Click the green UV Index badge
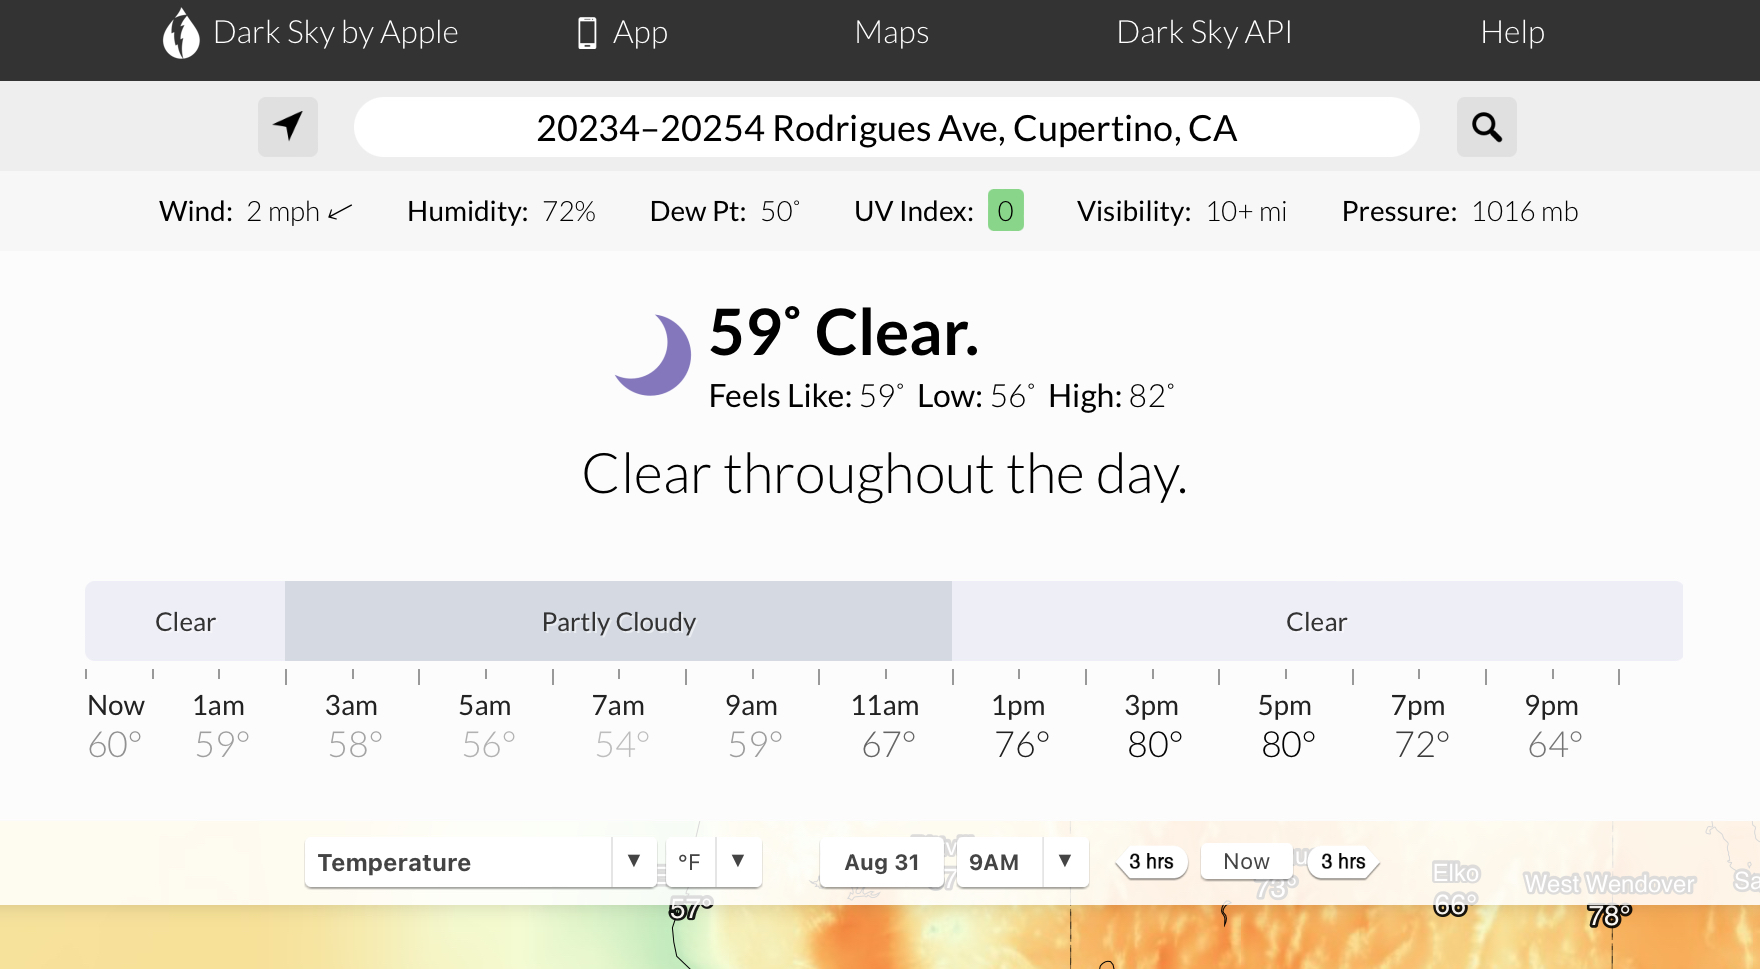Image resolution: width=1760 pixels, height=969 pixels. point(1005,210)
